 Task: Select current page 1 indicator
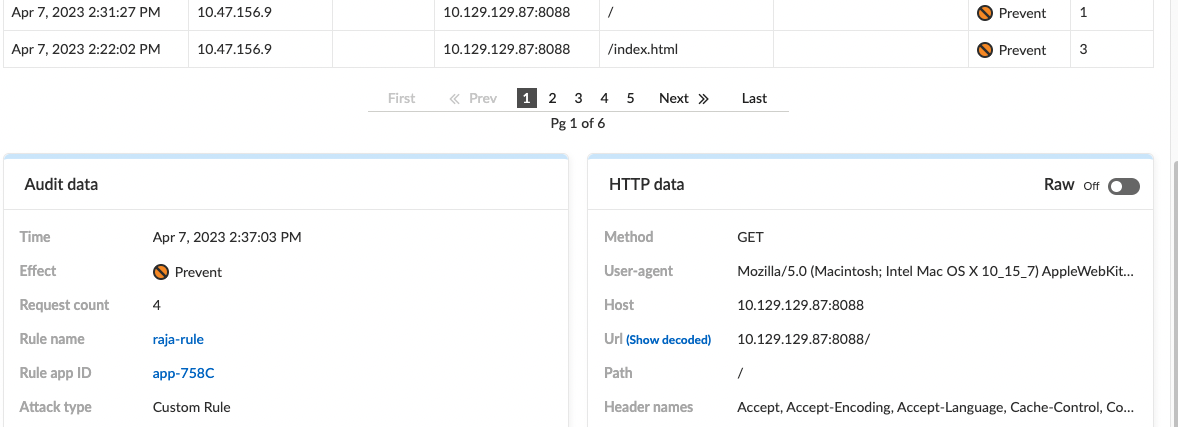(526, 98)
